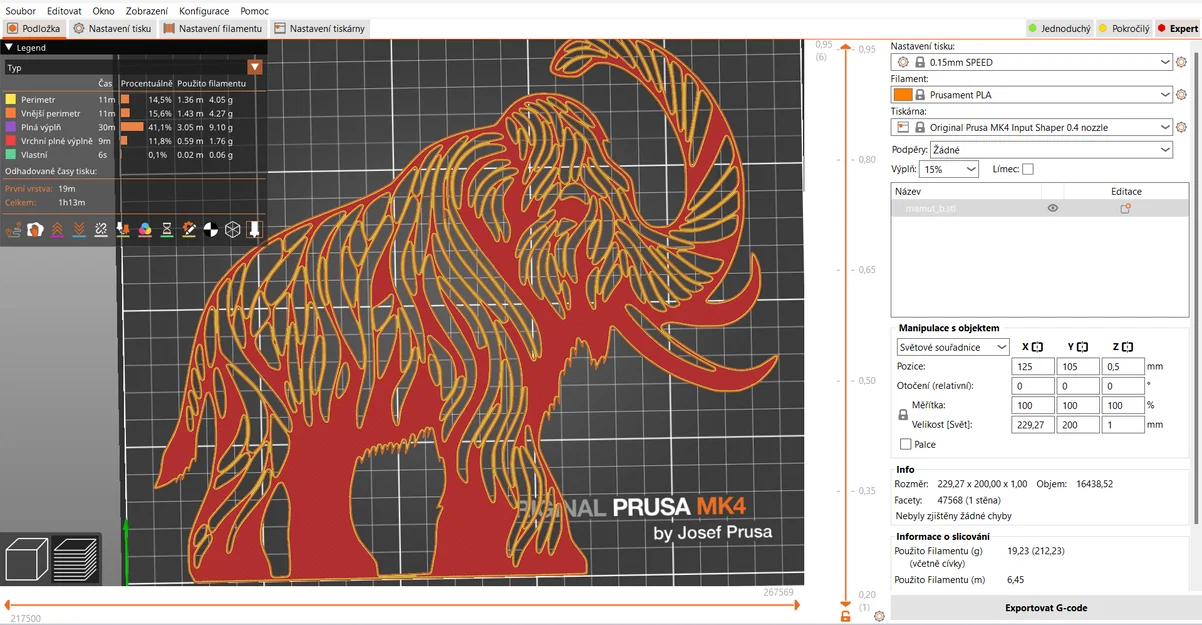Open the Konfigurace menu
Screen dimensions: 1202x625
(204, 11)
